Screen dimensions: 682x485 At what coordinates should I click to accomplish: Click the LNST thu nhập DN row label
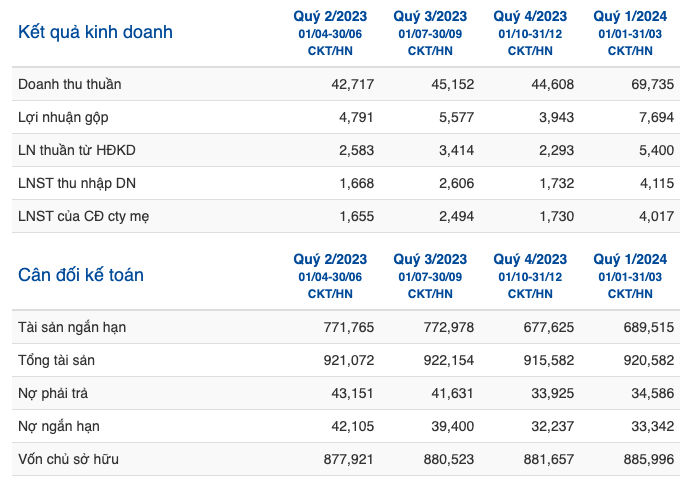click(77, 184)
